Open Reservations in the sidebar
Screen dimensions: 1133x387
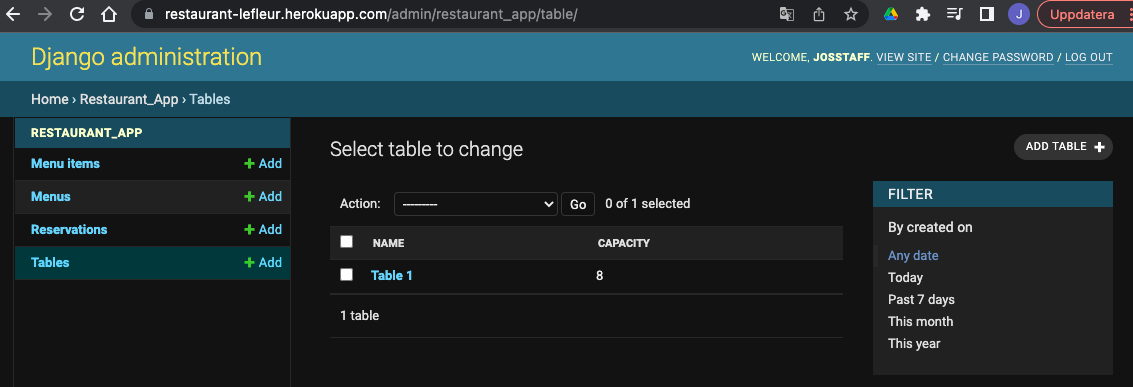coord(69,230)
